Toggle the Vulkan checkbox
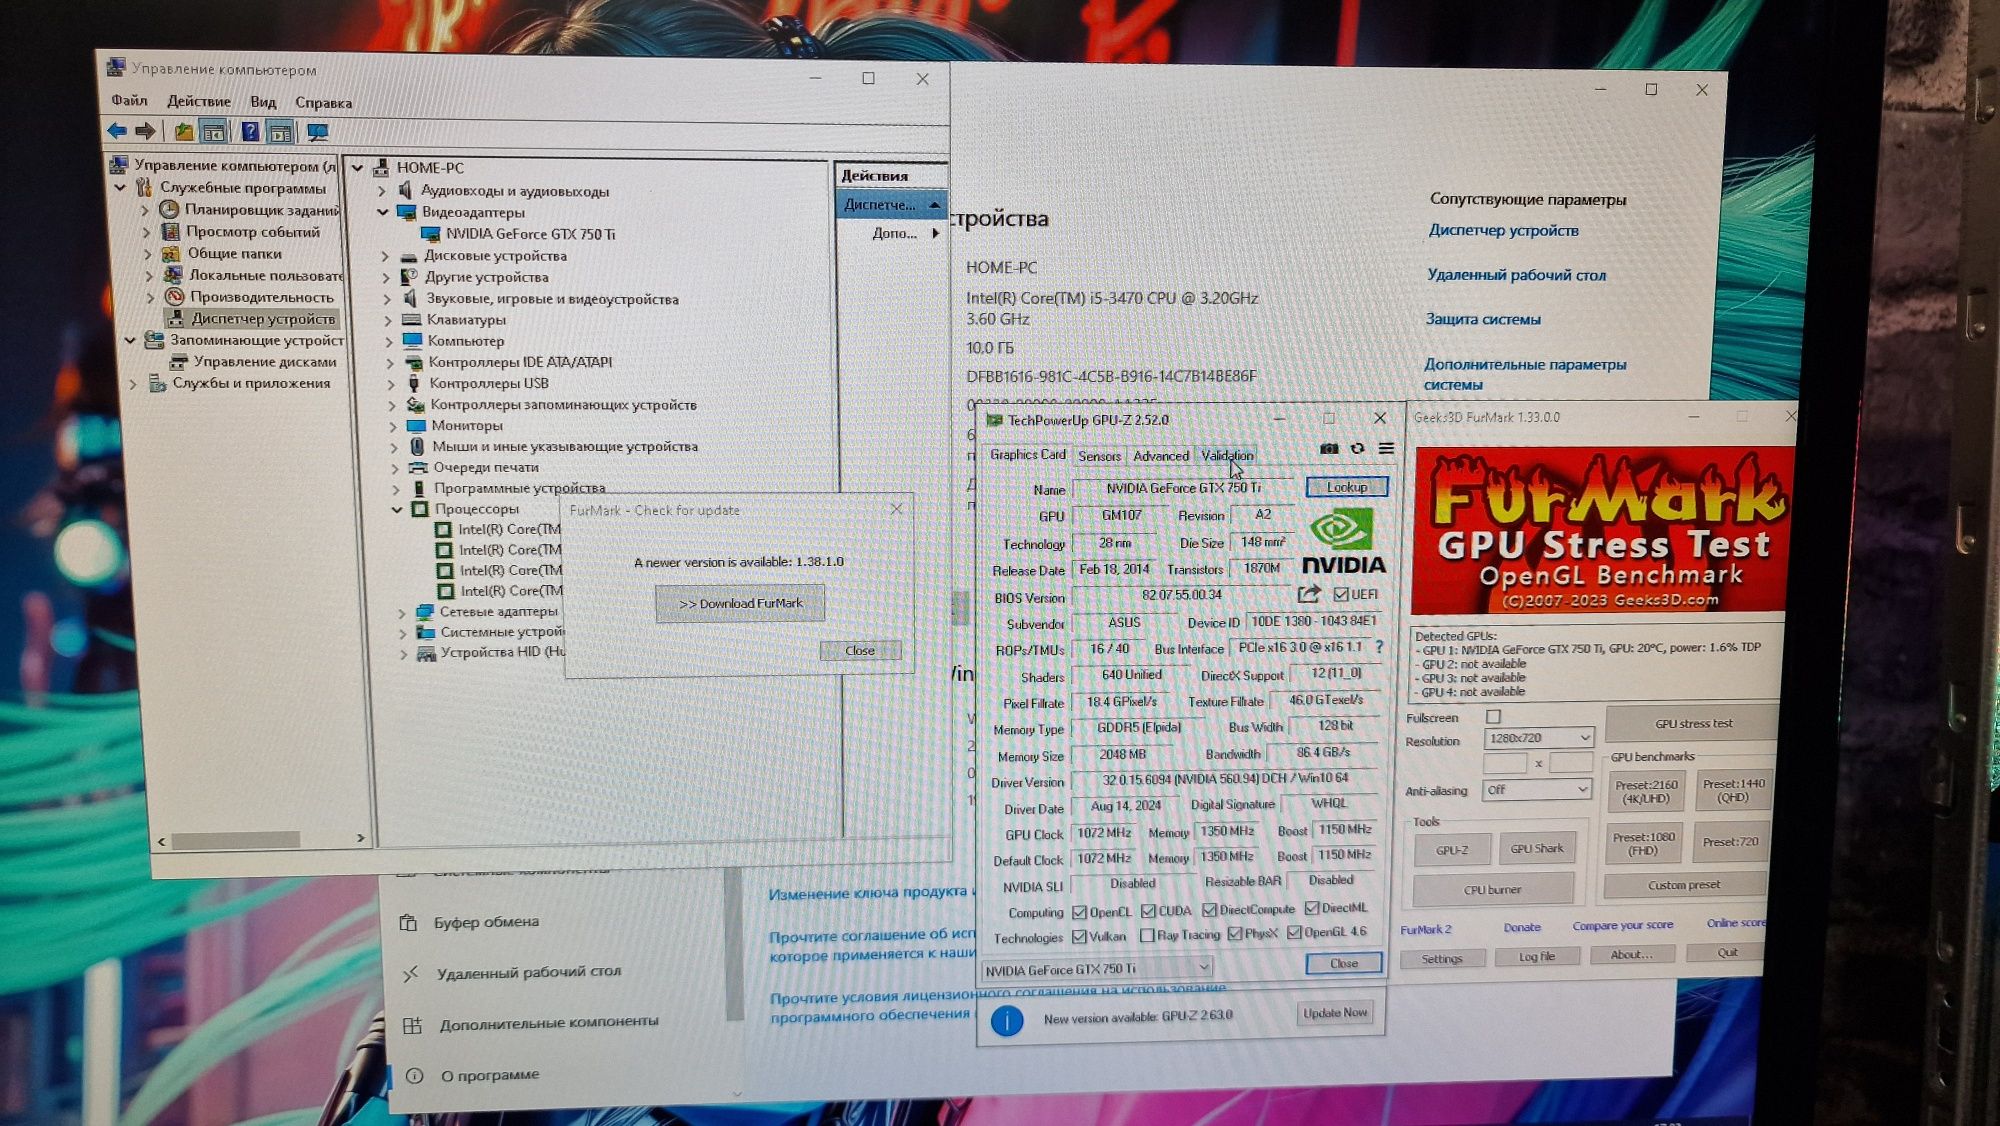 point(1079,937)
